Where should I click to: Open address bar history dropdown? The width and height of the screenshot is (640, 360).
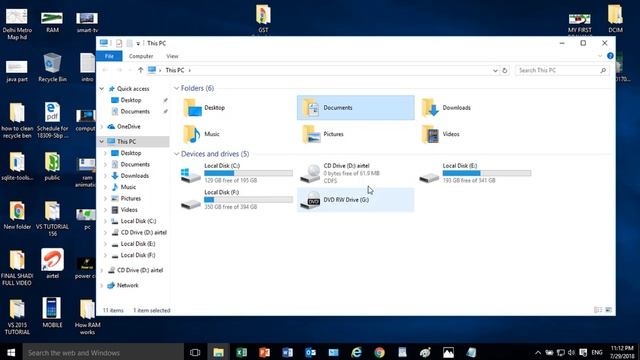pyautogui.click(x=495, y=70)
